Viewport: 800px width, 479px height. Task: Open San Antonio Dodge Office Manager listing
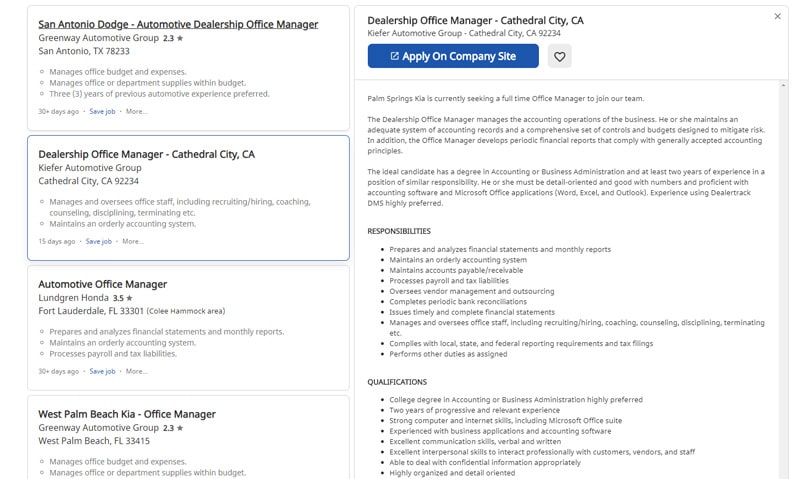click(178, 24)
